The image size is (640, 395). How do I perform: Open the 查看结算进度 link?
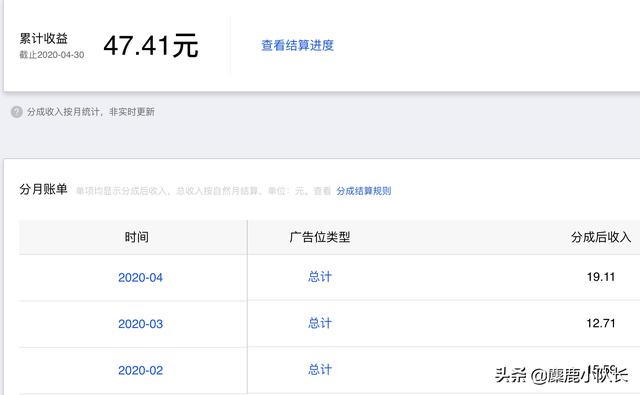(x=297, y=45)
